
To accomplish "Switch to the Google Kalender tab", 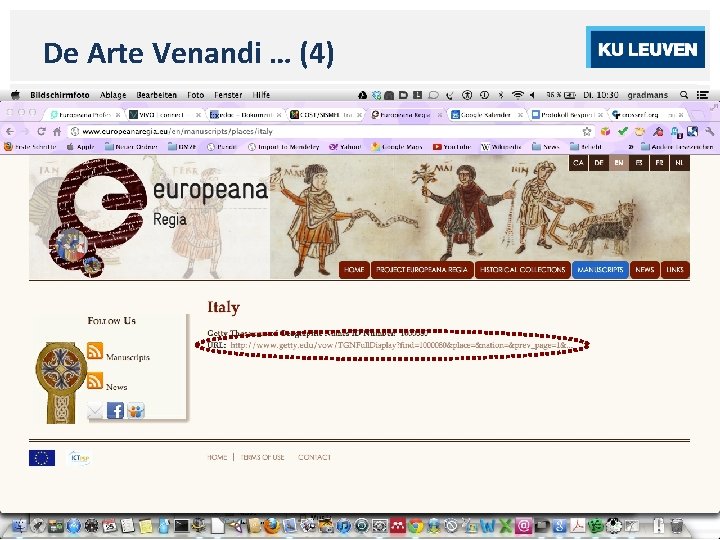I will point(486,115).
